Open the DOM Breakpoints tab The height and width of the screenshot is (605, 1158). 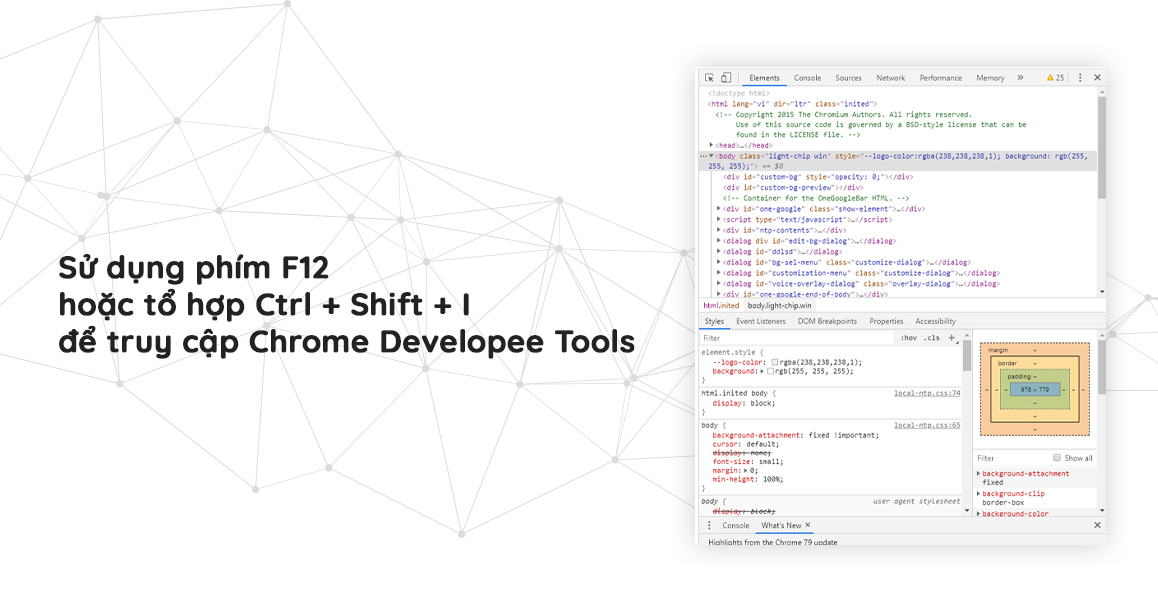click(x=827, y=321)
